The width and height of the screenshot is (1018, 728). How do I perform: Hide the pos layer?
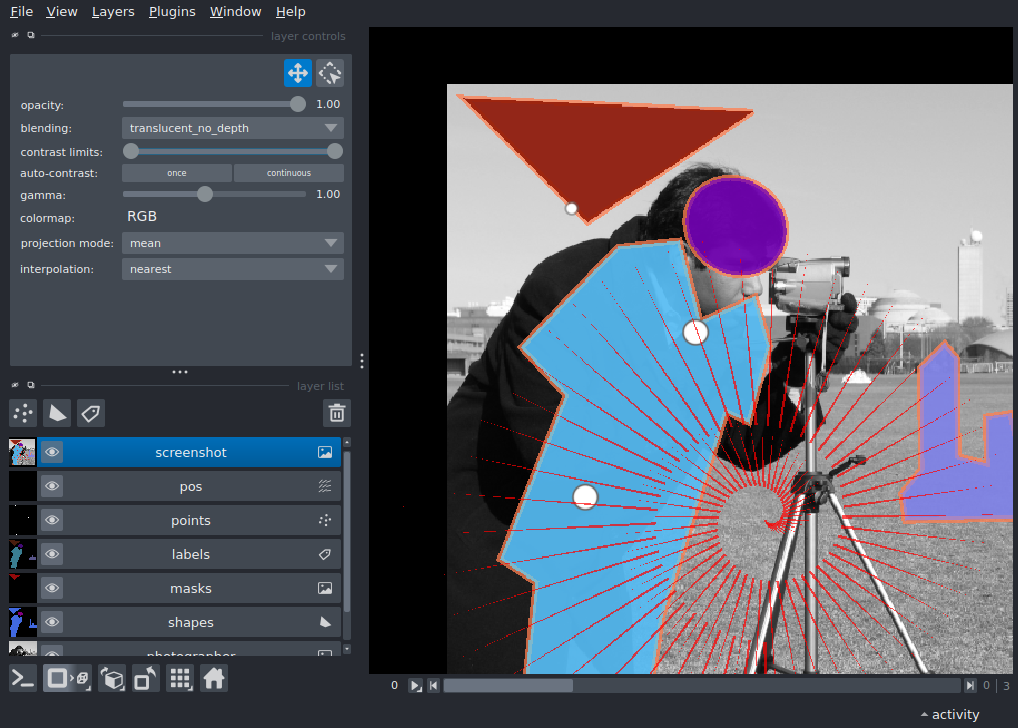[52, 487]
